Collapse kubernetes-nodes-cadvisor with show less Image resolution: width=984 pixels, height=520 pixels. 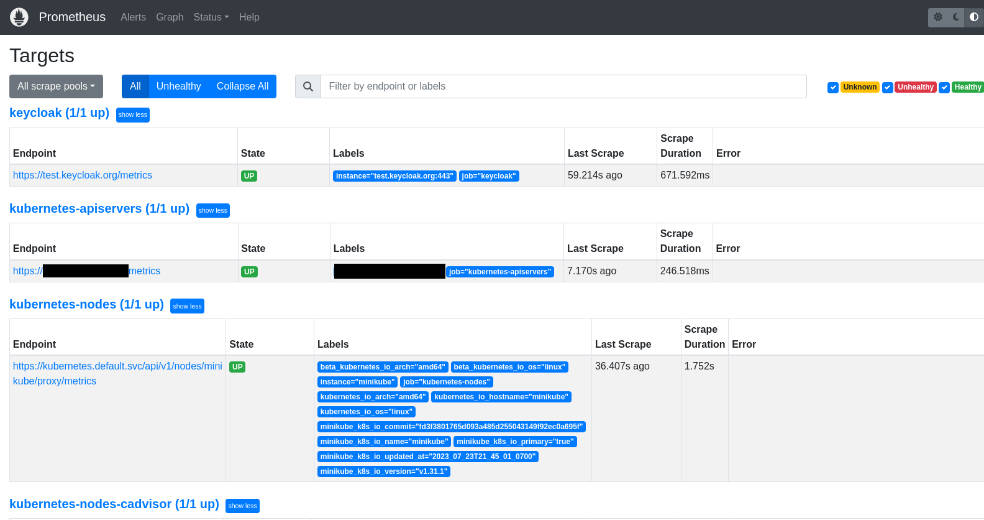(x=242, y=506)
